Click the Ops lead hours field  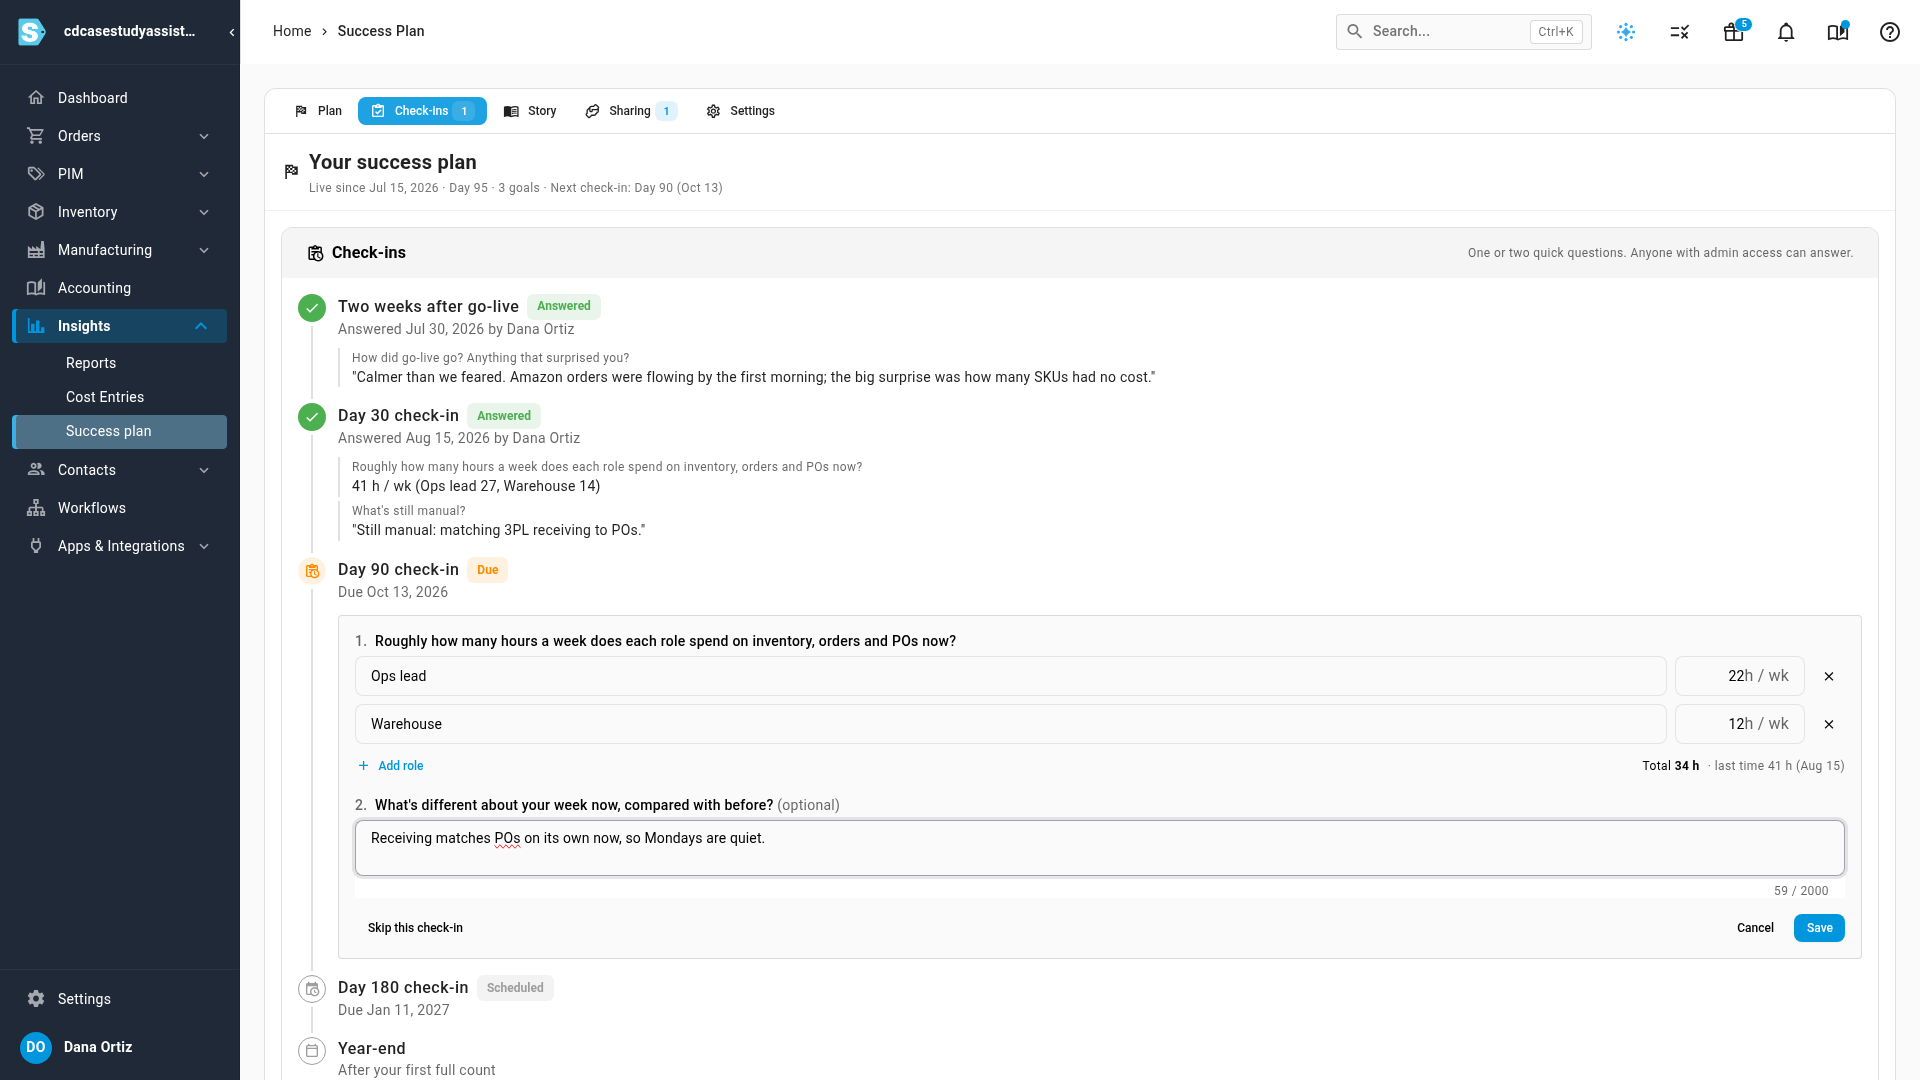(1740, 676)
